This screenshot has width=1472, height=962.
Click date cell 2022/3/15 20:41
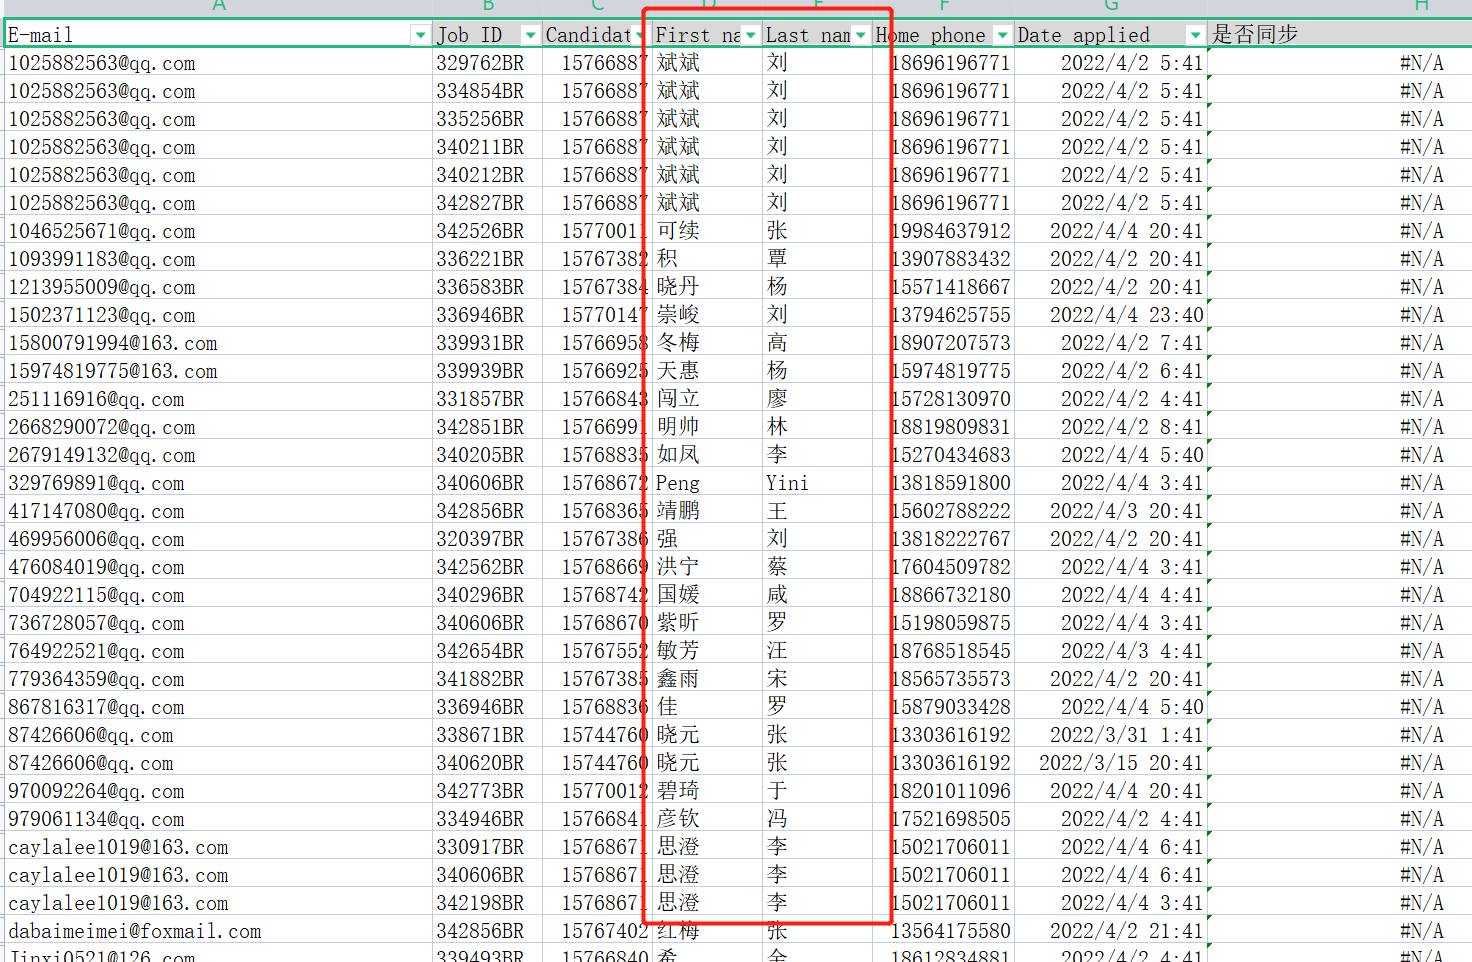click(1121, 763)
